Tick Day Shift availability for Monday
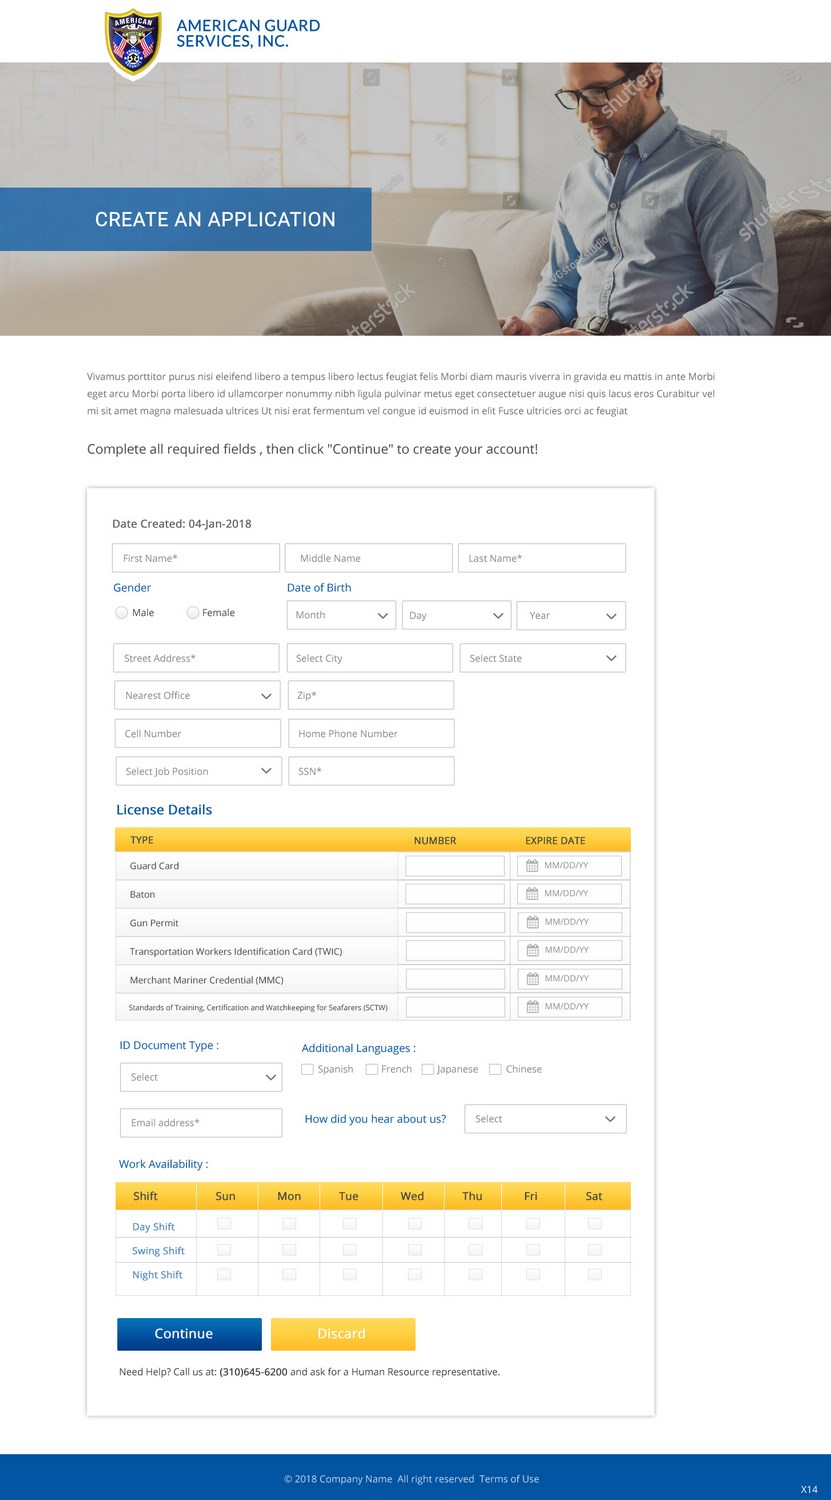Viewport: 831px width, 1500px height. (289, 1223)
